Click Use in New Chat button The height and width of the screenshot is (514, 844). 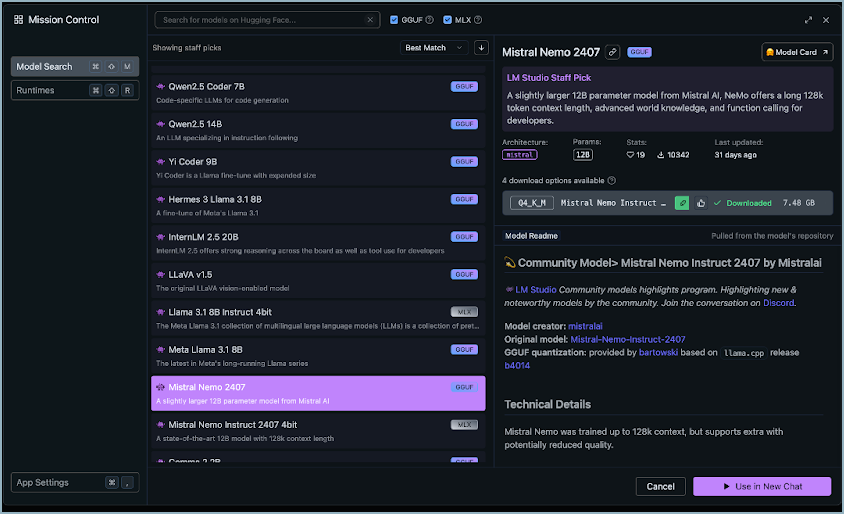point(762,486)
